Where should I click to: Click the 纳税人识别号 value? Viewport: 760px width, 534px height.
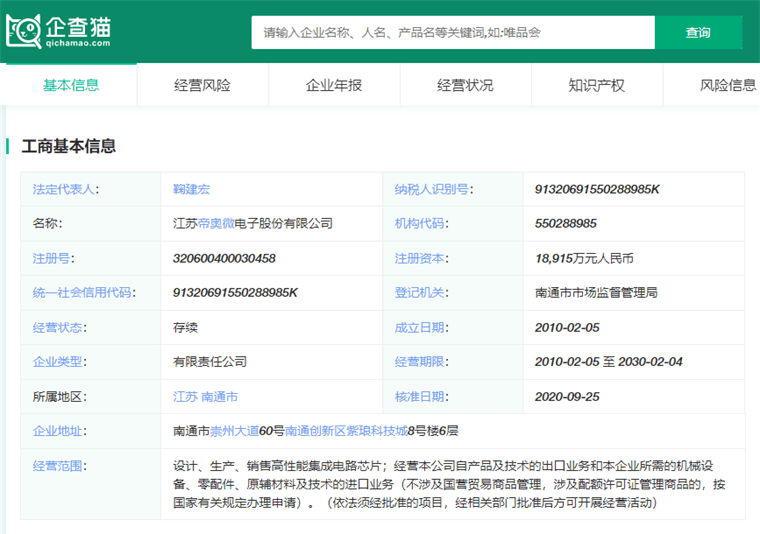click(597, 189)
